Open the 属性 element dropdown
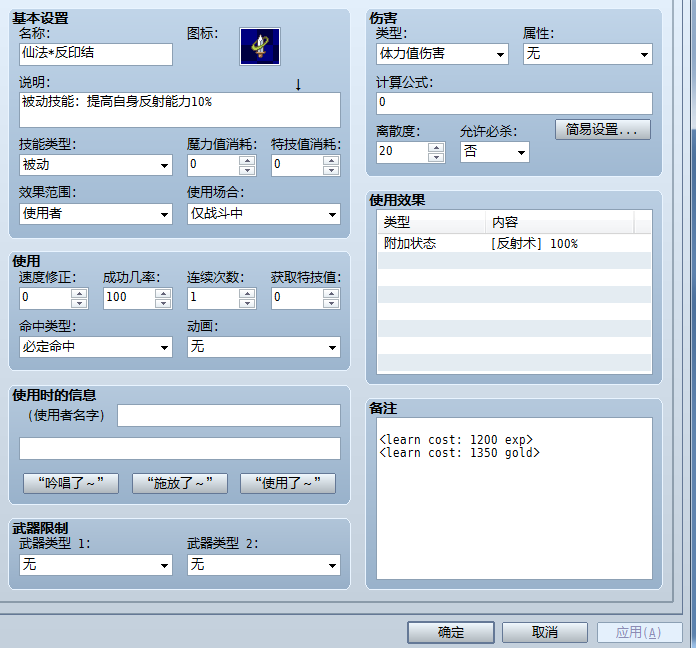 pyautogui.click(x=588, y=54)
